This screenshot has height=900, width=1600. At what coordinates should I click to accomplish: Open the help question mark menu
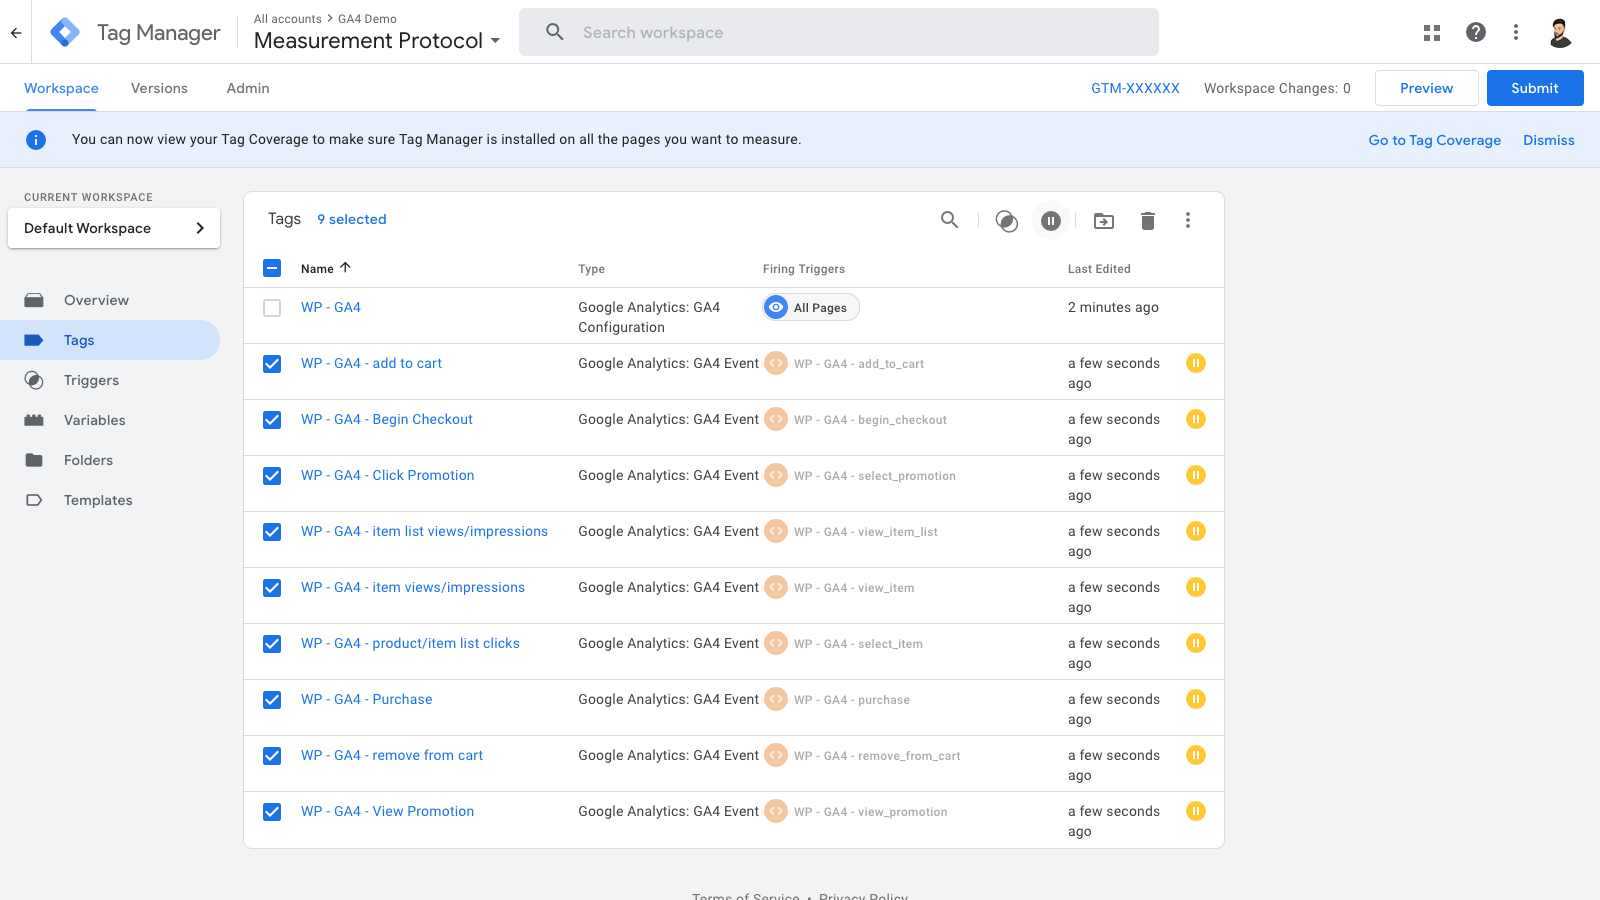tap(1476, 32)
